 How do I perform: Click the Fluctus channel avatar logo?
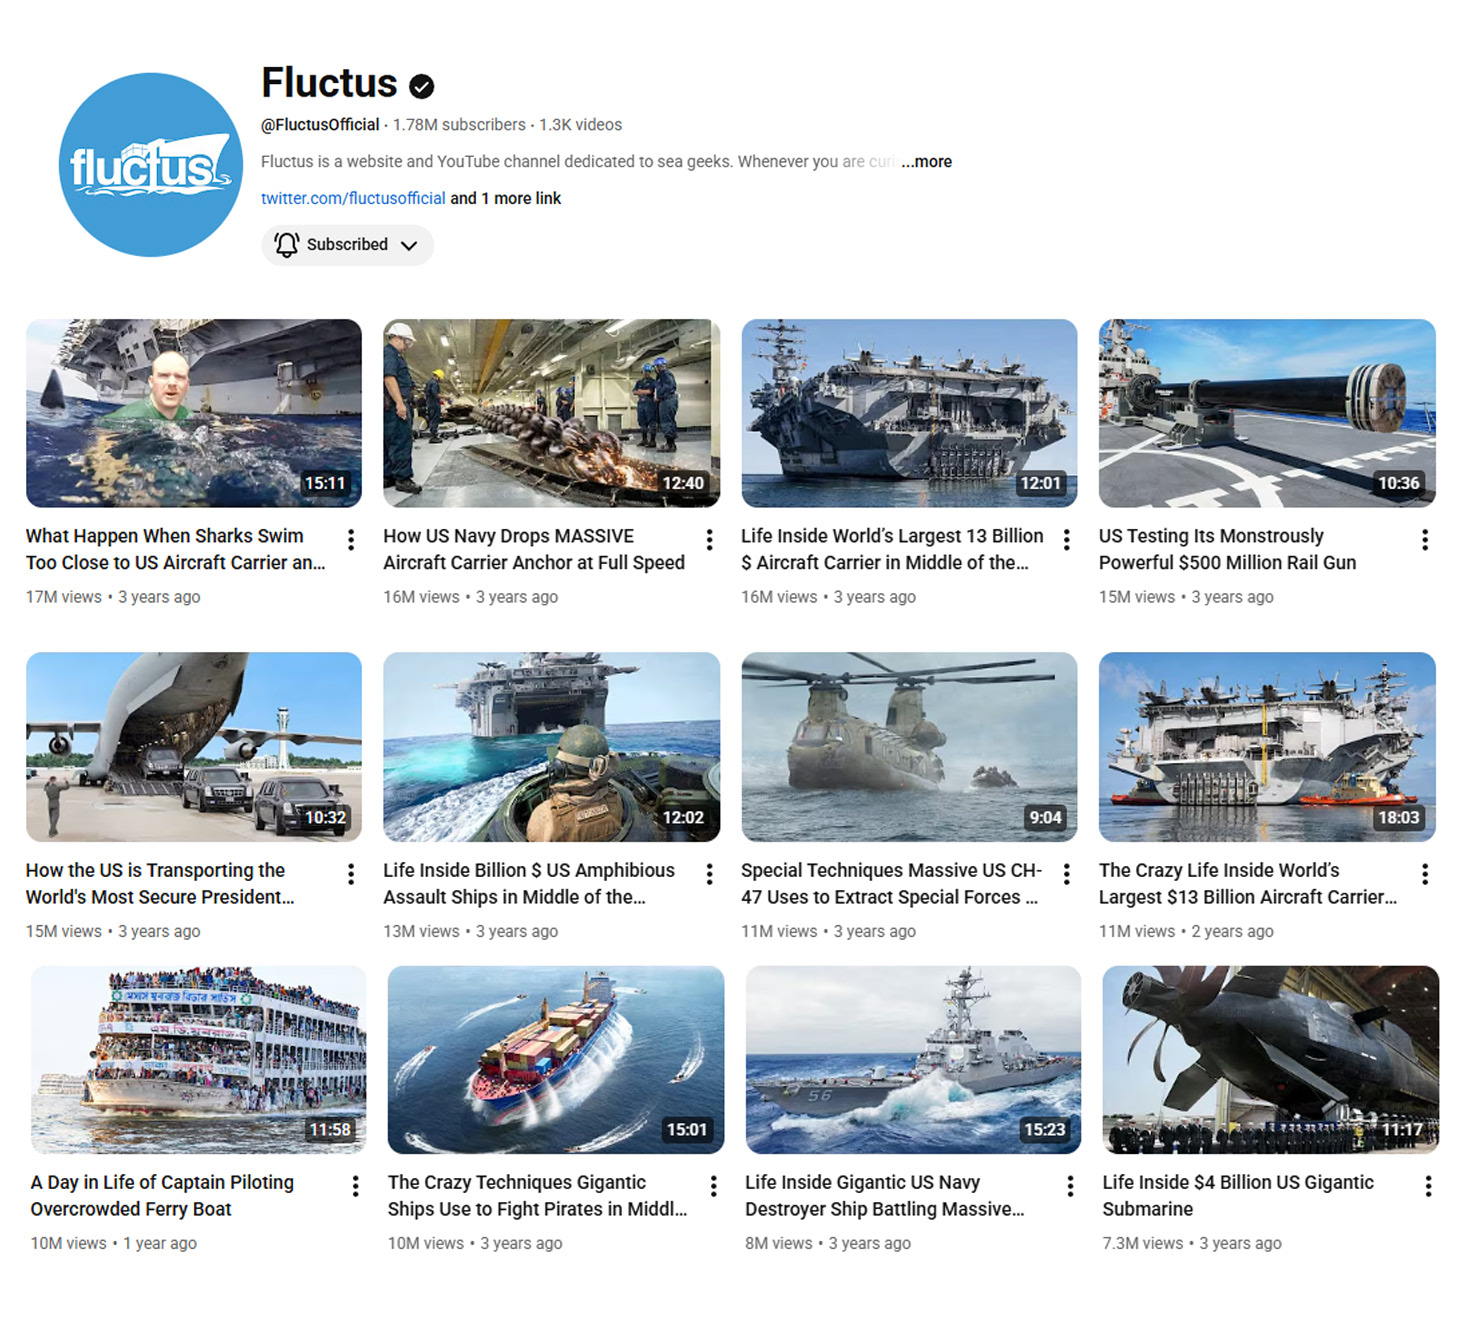150,165
